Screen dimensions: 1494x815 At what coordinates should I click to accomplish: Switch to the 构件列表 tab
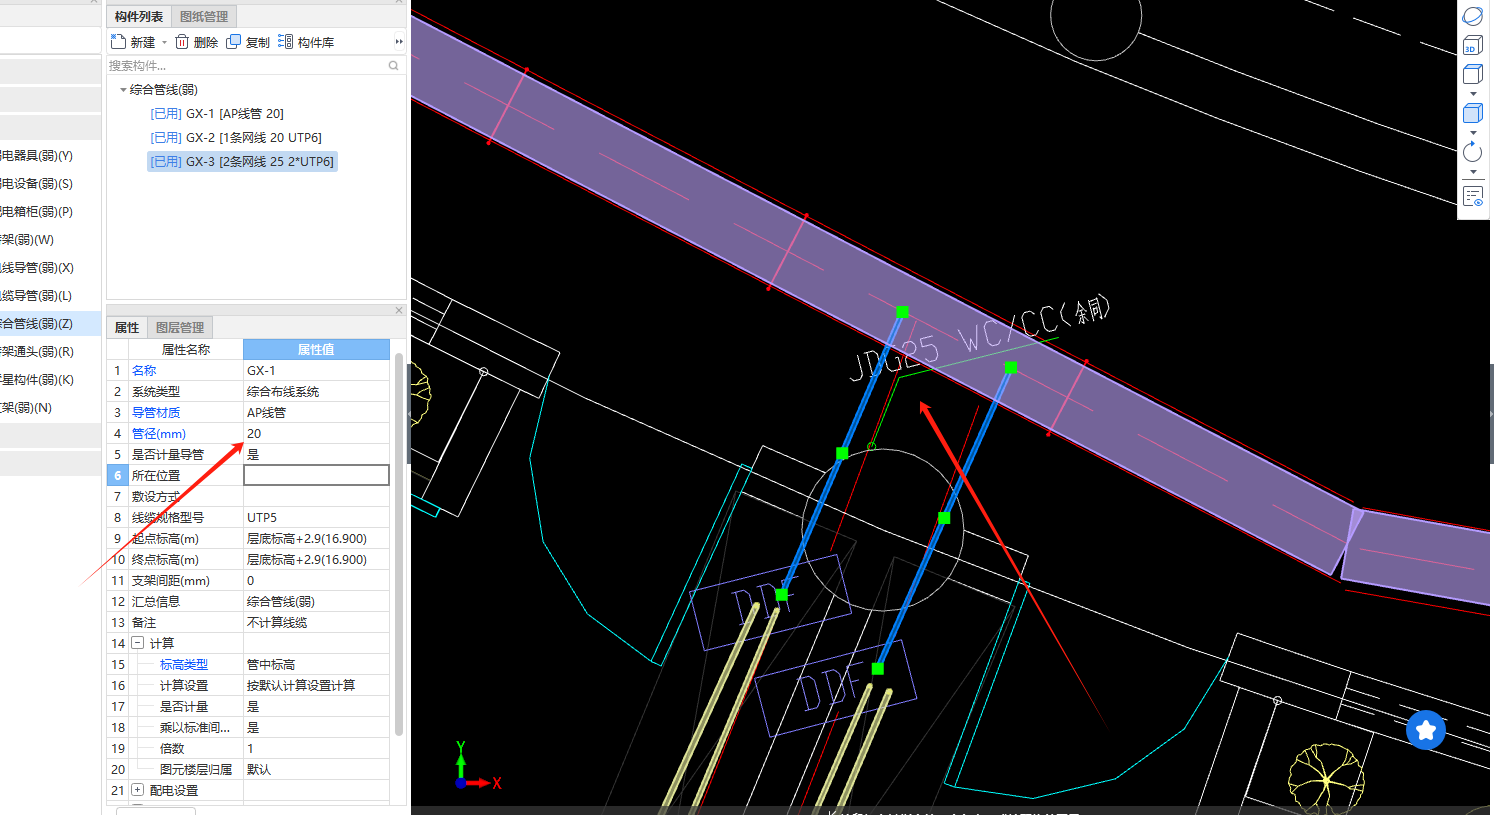(139, 16)
